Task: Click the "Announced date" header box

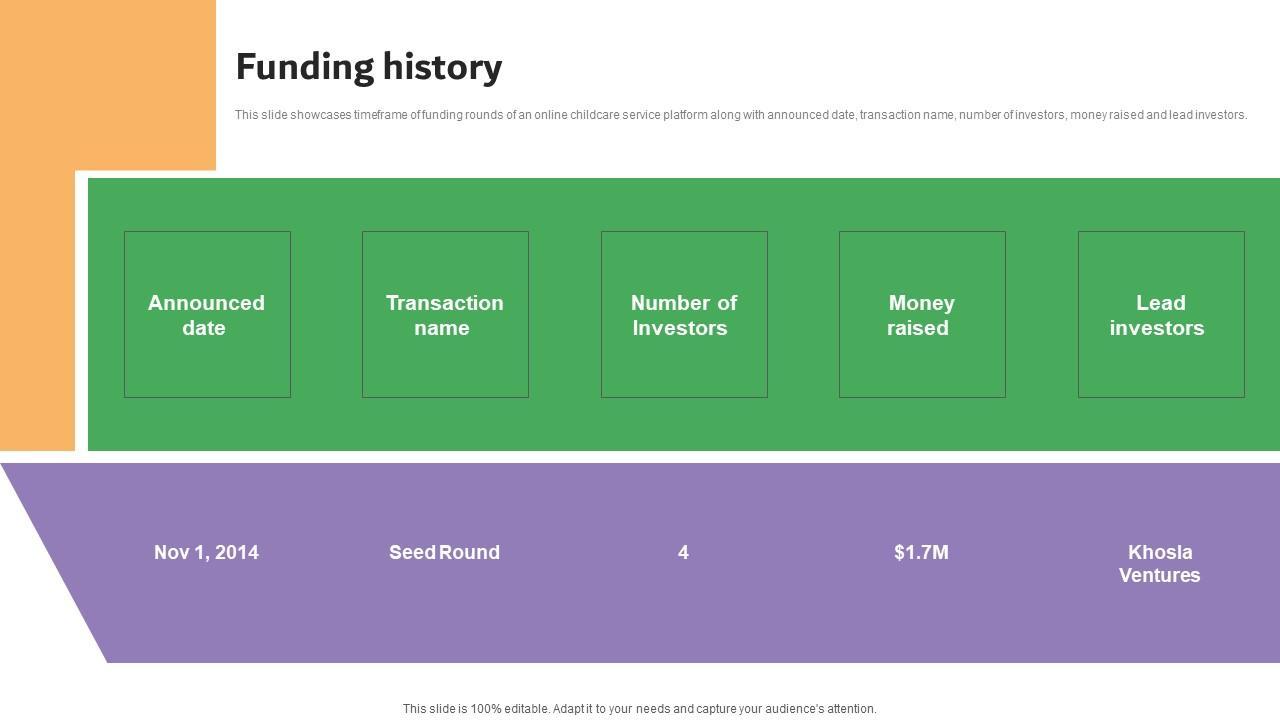Action: (x=207, y=315)
